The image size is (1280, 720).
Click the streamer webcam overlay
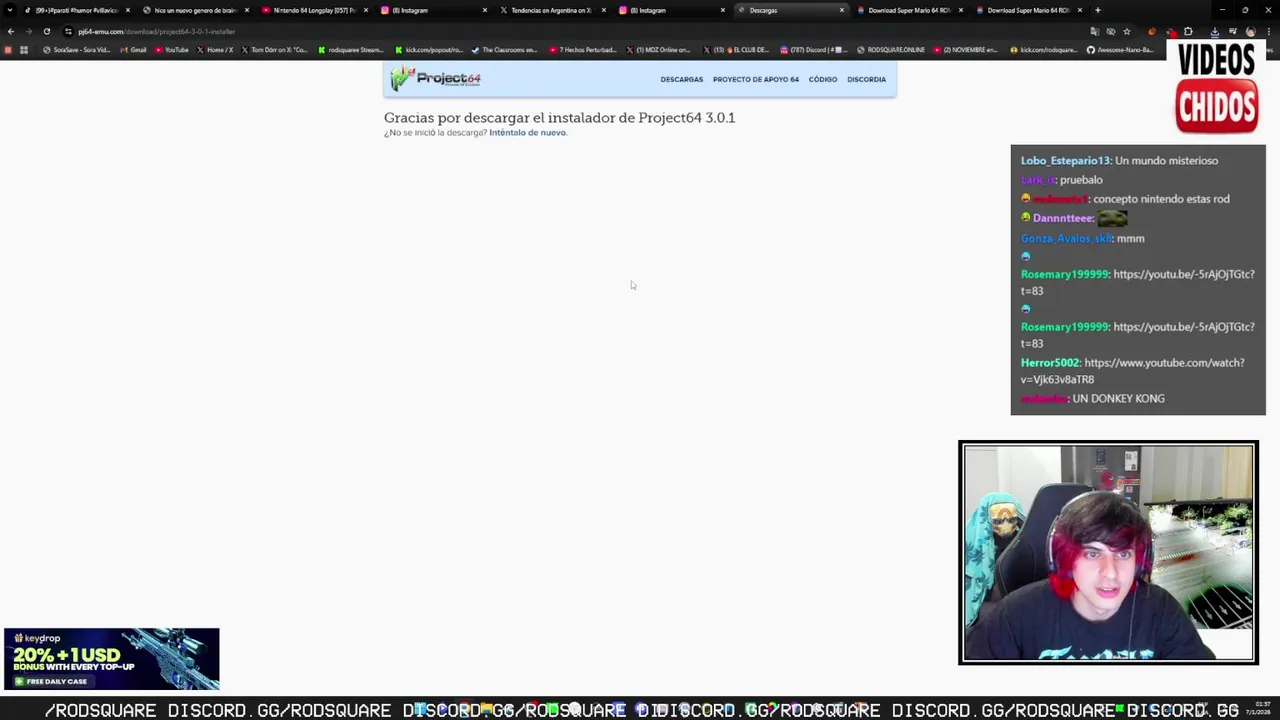(x=1108, y=552)
